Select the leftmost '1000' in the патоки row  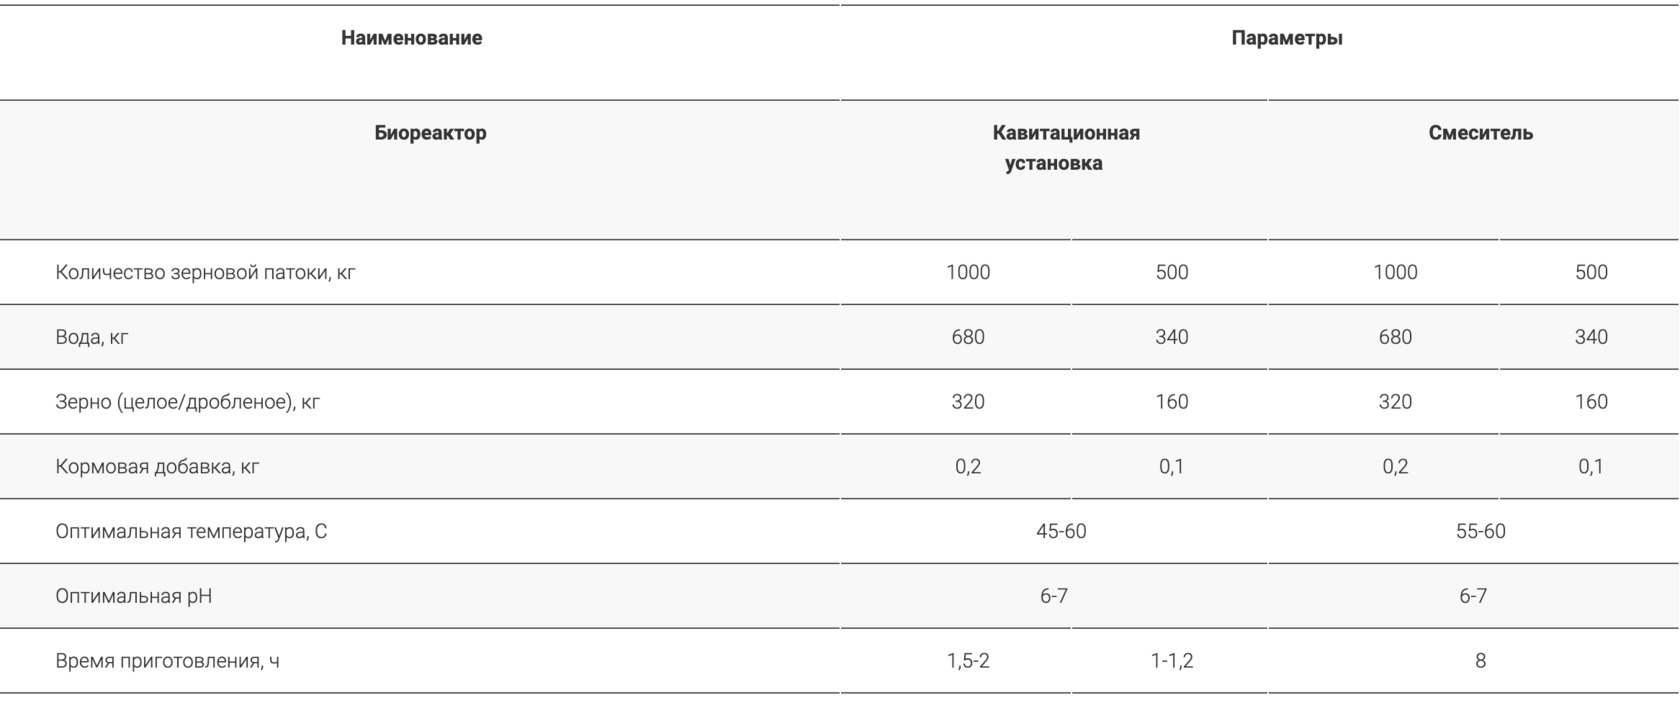(x=968, y=272)
